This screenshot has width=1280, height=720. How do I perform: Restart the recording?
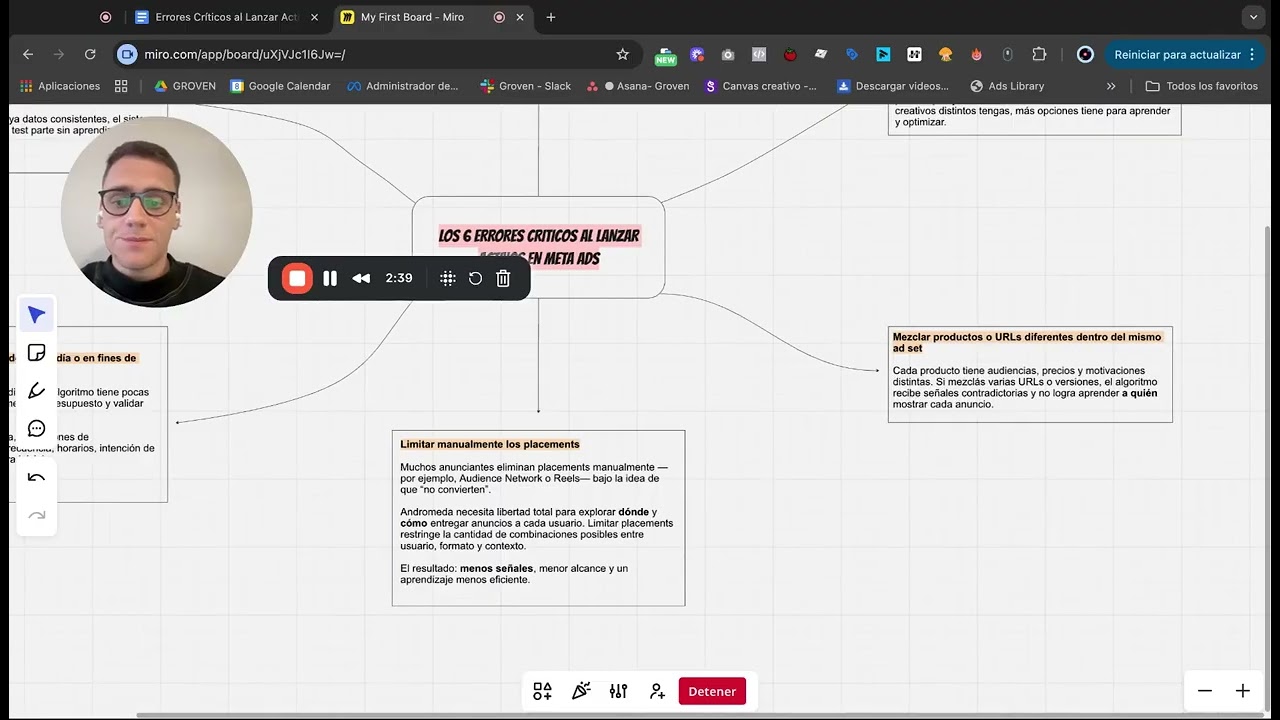475,278
